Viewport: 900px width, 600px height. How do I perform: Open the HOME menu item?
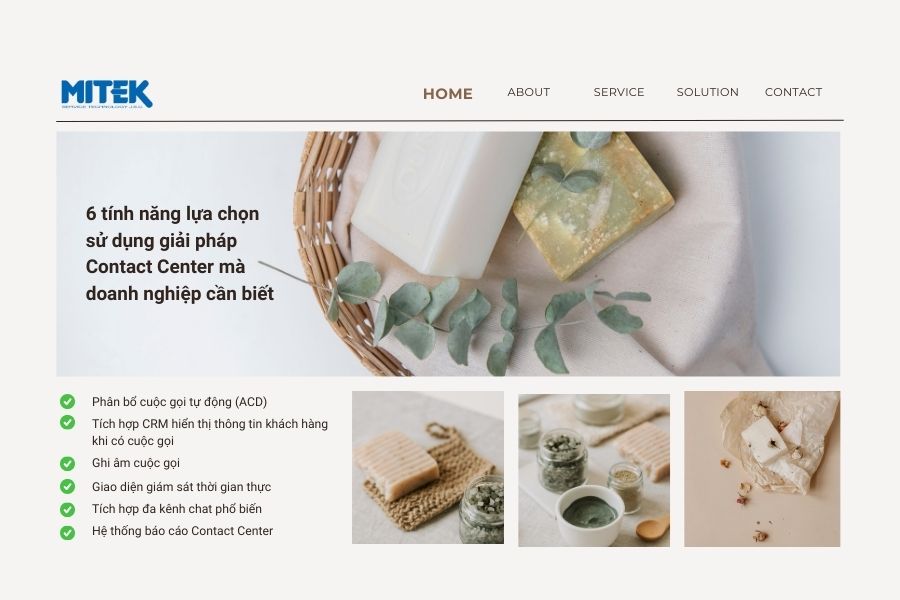point(448,94)
